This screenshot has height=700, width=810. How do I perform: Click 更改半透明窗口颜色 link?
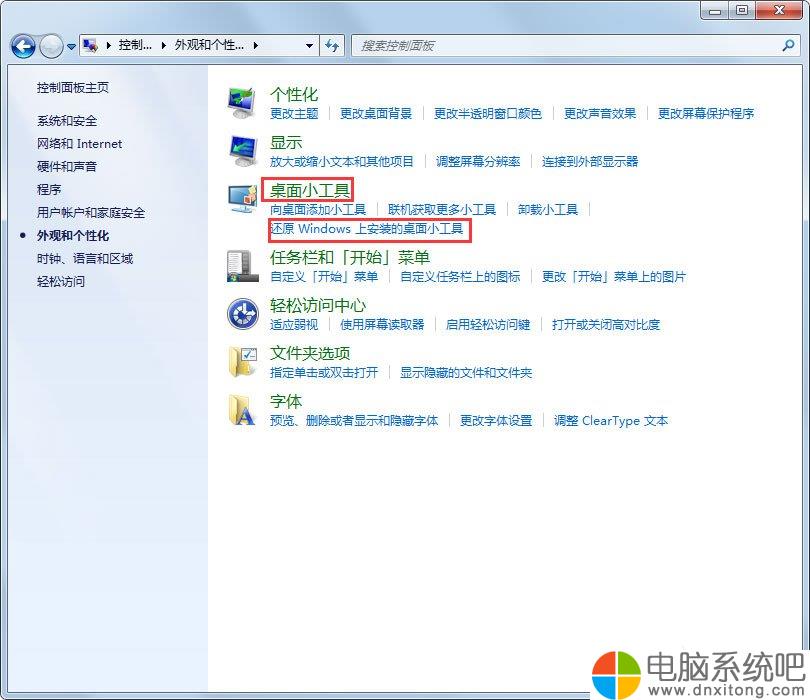[x=488, y=114]
